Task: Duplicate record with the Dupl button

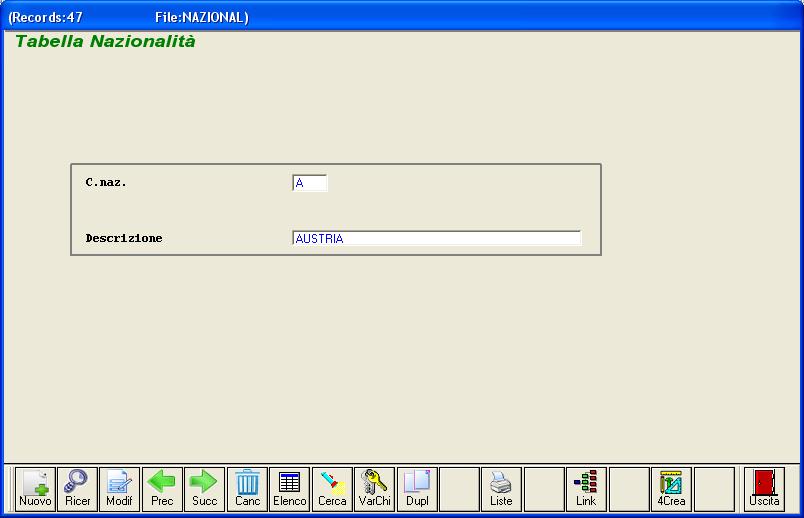Action: (x=417, y=489)
